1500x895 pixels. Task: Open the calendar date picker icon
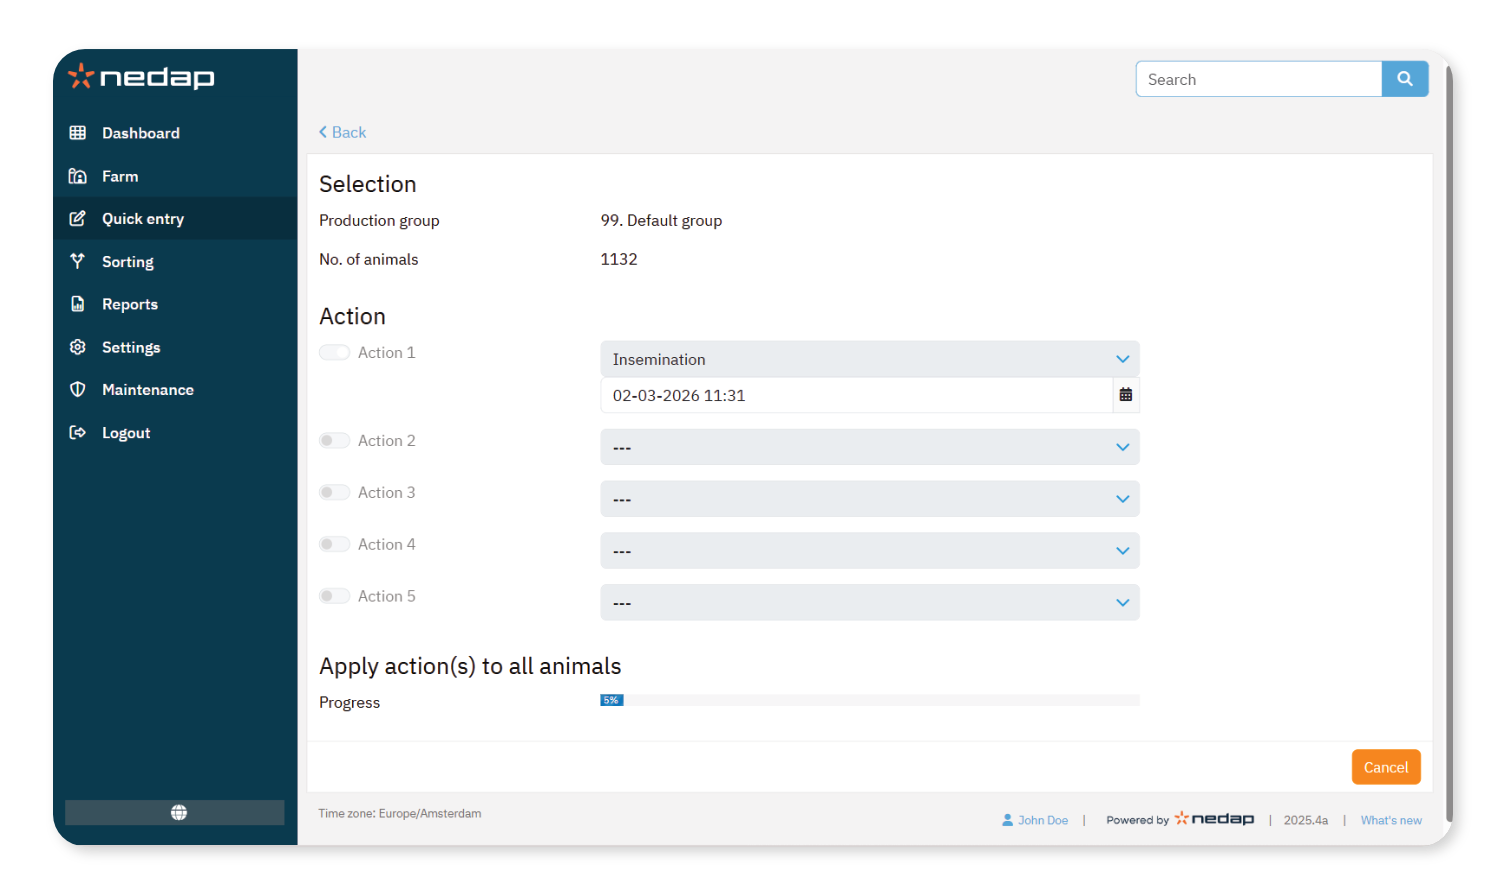tap(1126, 395)
